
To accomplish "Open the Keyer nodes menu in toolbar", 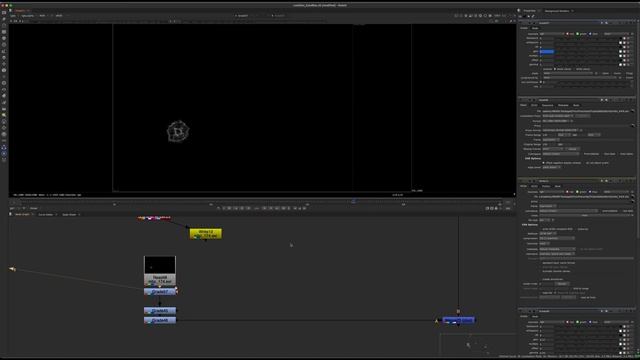I will tap(4, 51).
